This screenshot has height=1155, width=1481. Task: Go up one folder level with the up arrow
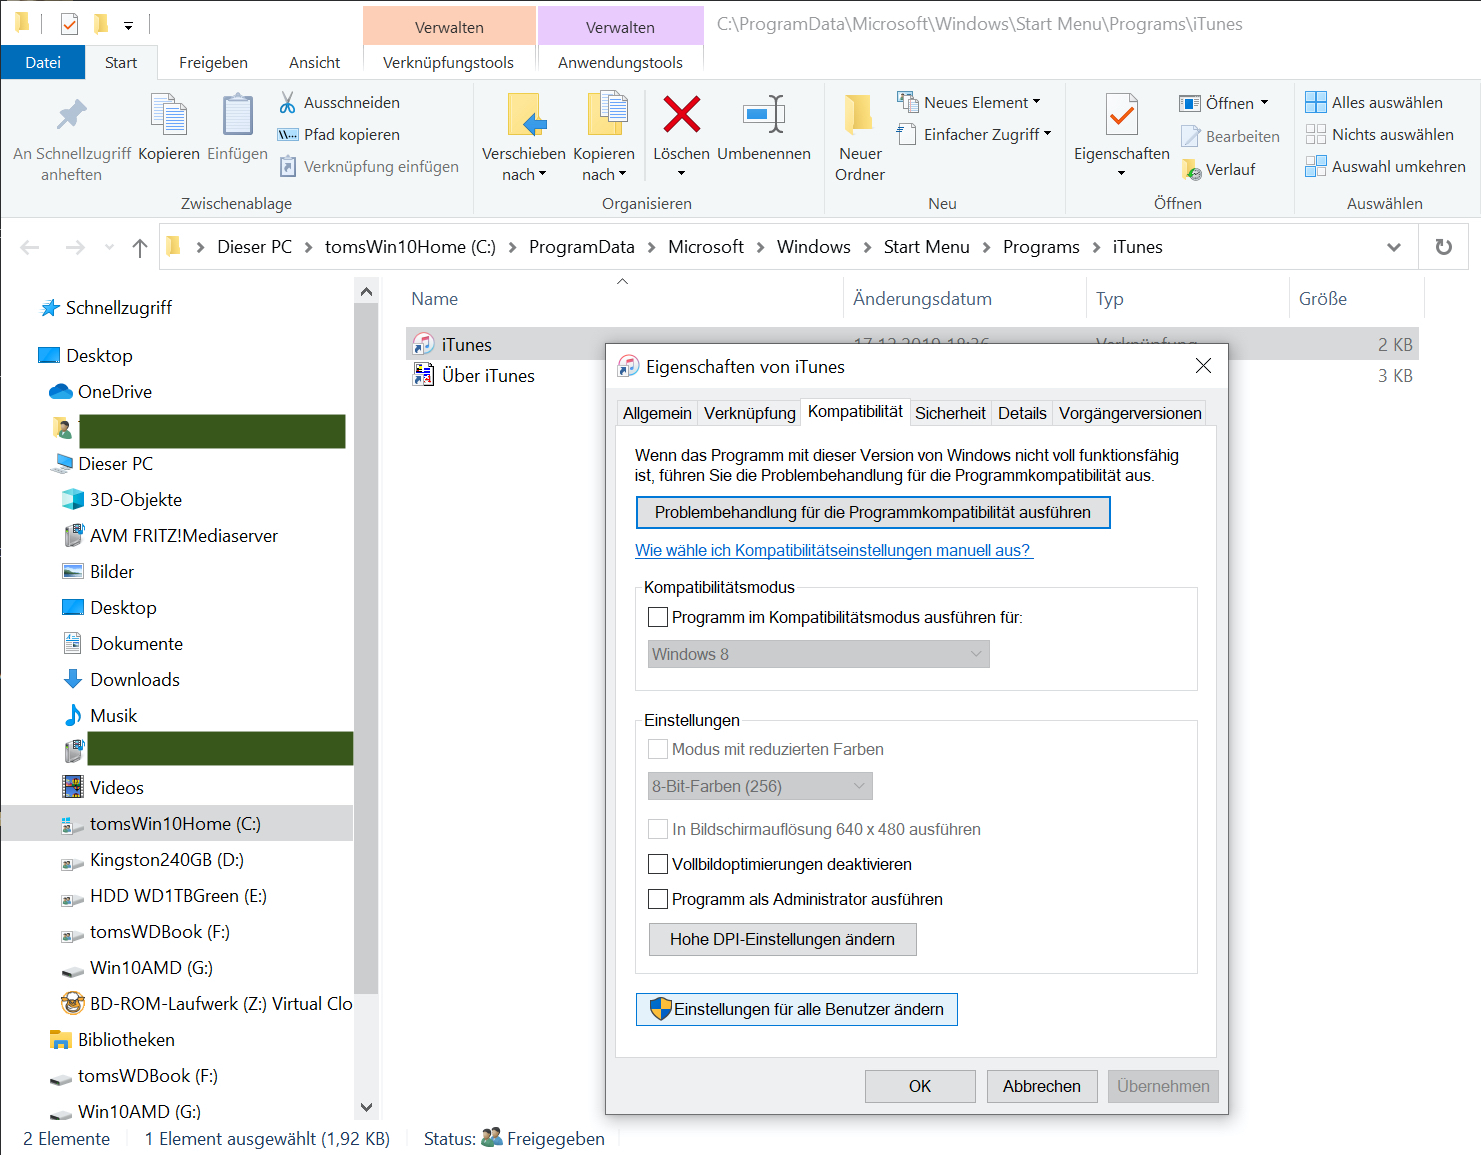click(140, 247)
